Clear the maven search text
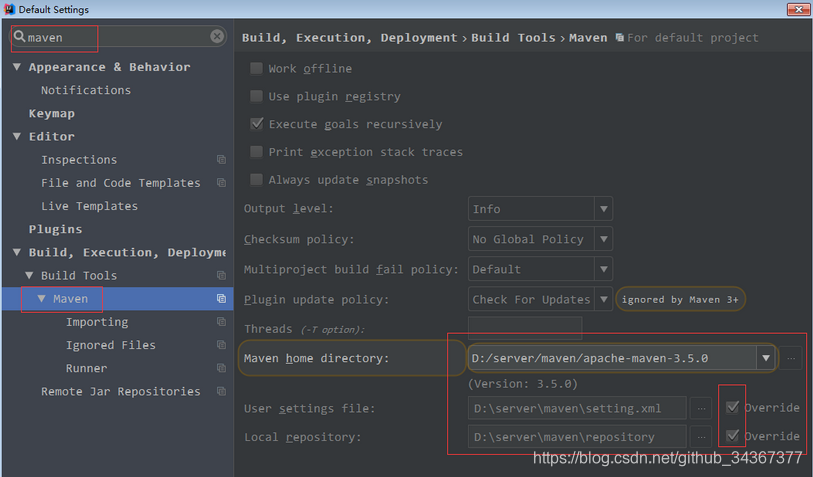Screen dimensions: 813x477 click(x=217, y=36)
